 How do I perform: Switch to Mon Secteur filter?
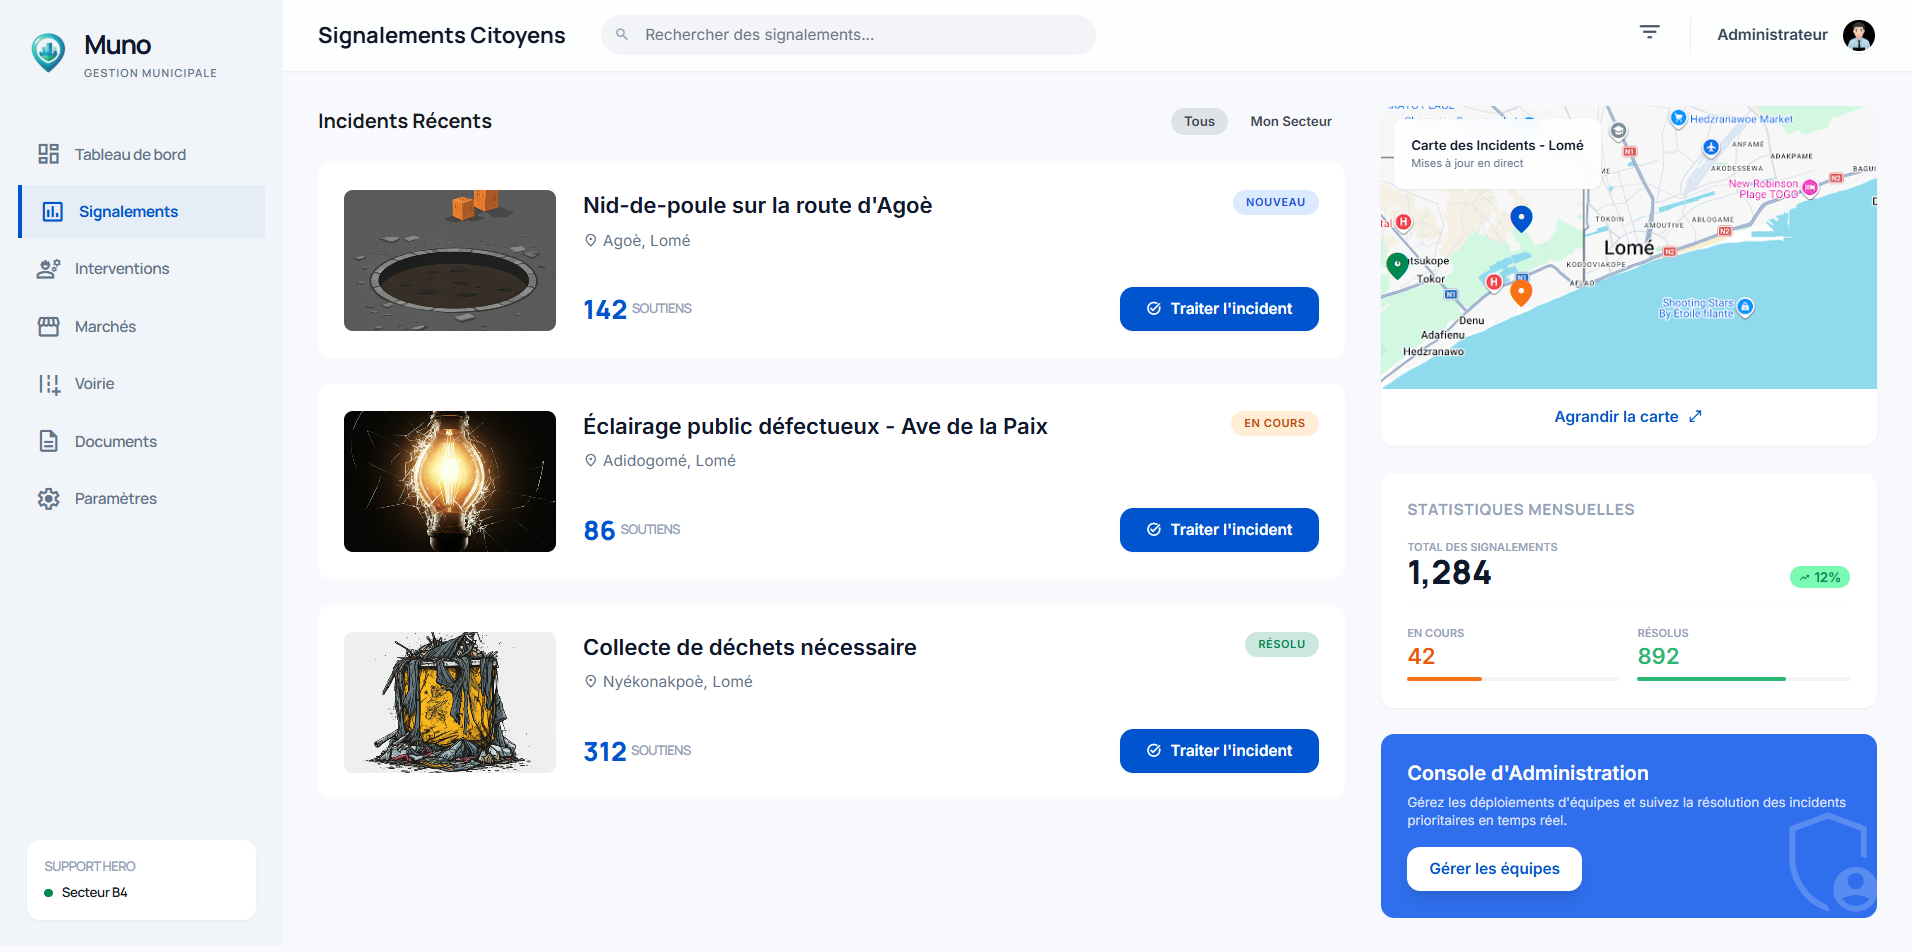(x=1290, y=122)
